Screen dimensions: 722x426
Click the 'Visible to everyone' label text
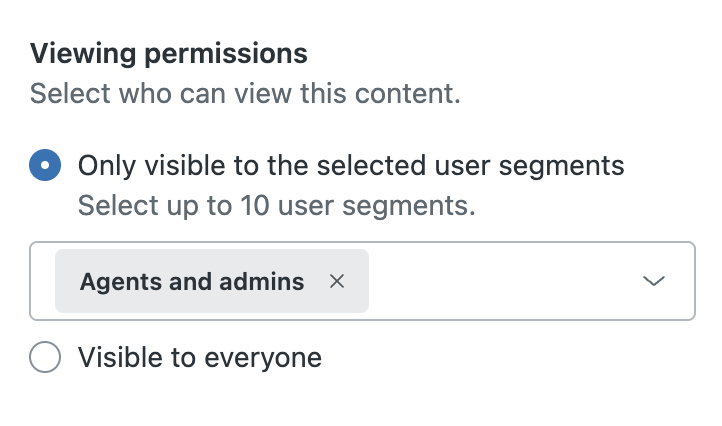tap(200, 357)
